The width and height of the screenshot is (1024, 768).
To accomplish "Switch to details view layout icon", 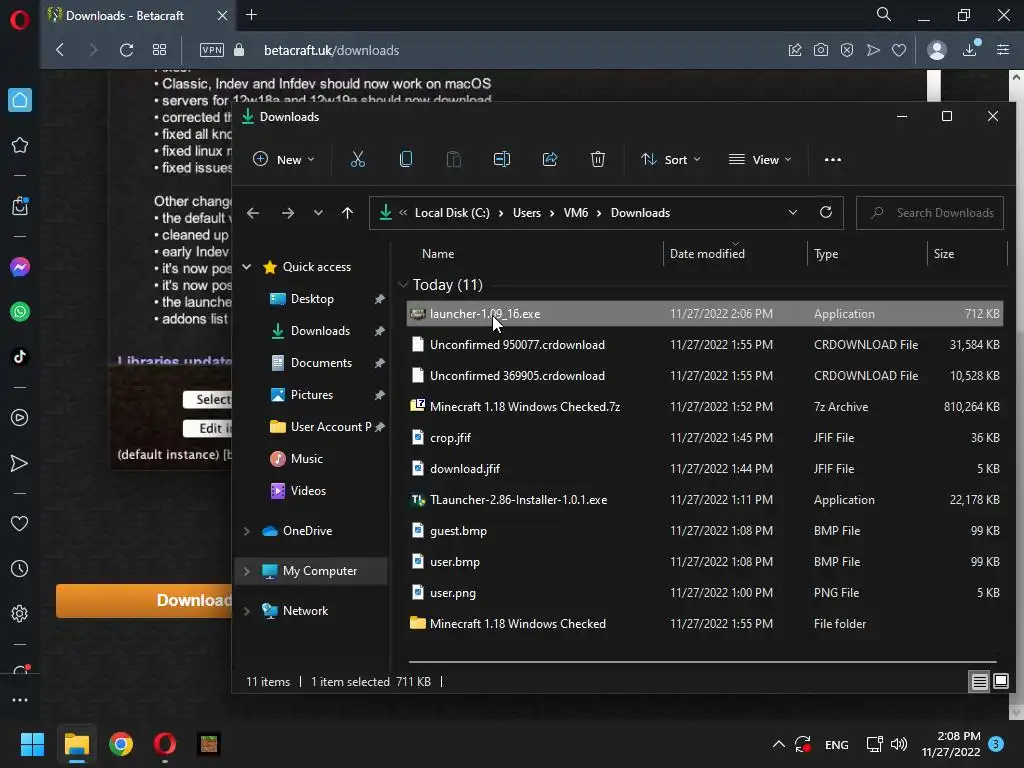I will tap(980, 682).
